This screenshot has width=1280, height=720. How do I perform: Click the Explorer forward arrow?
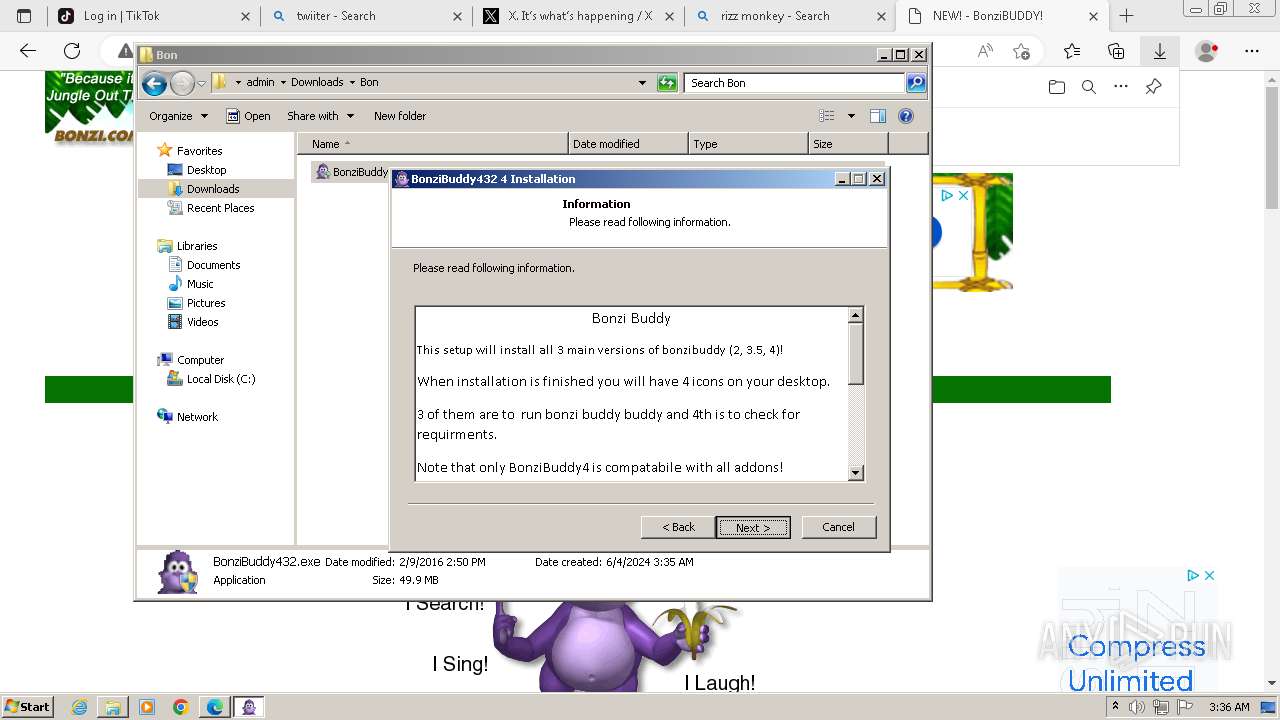tap(182, 83)
